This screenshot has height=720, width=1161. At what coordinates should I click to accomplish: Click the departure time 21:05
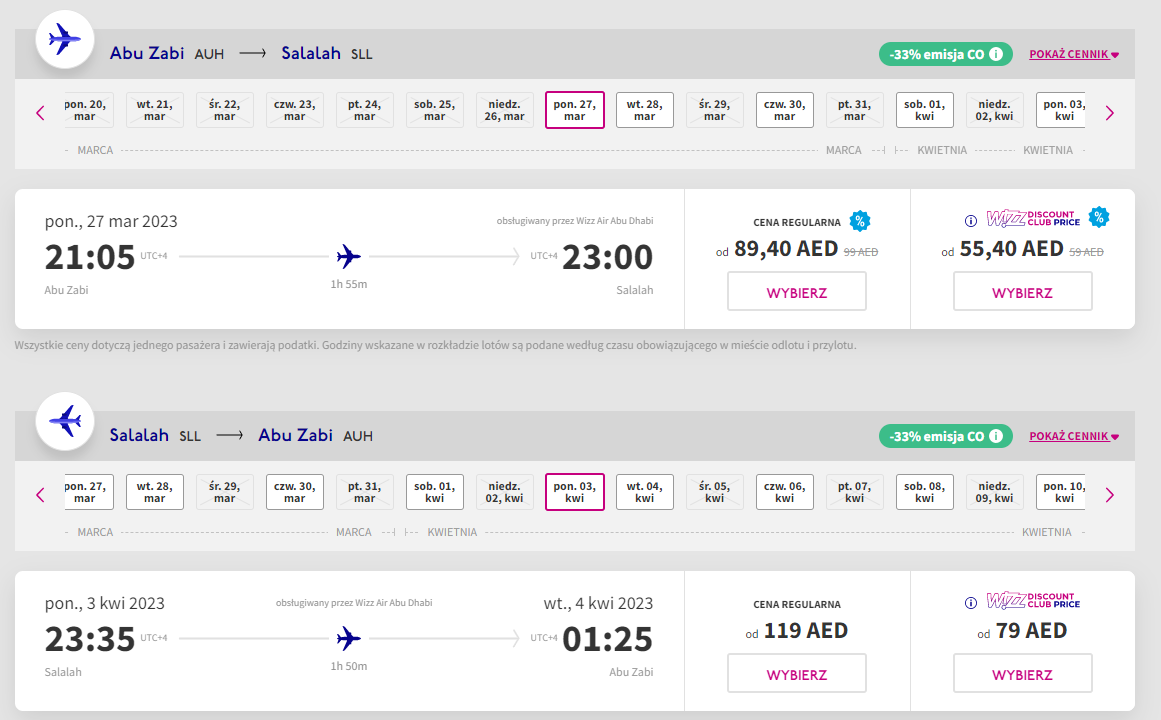(x=90, y=257)
